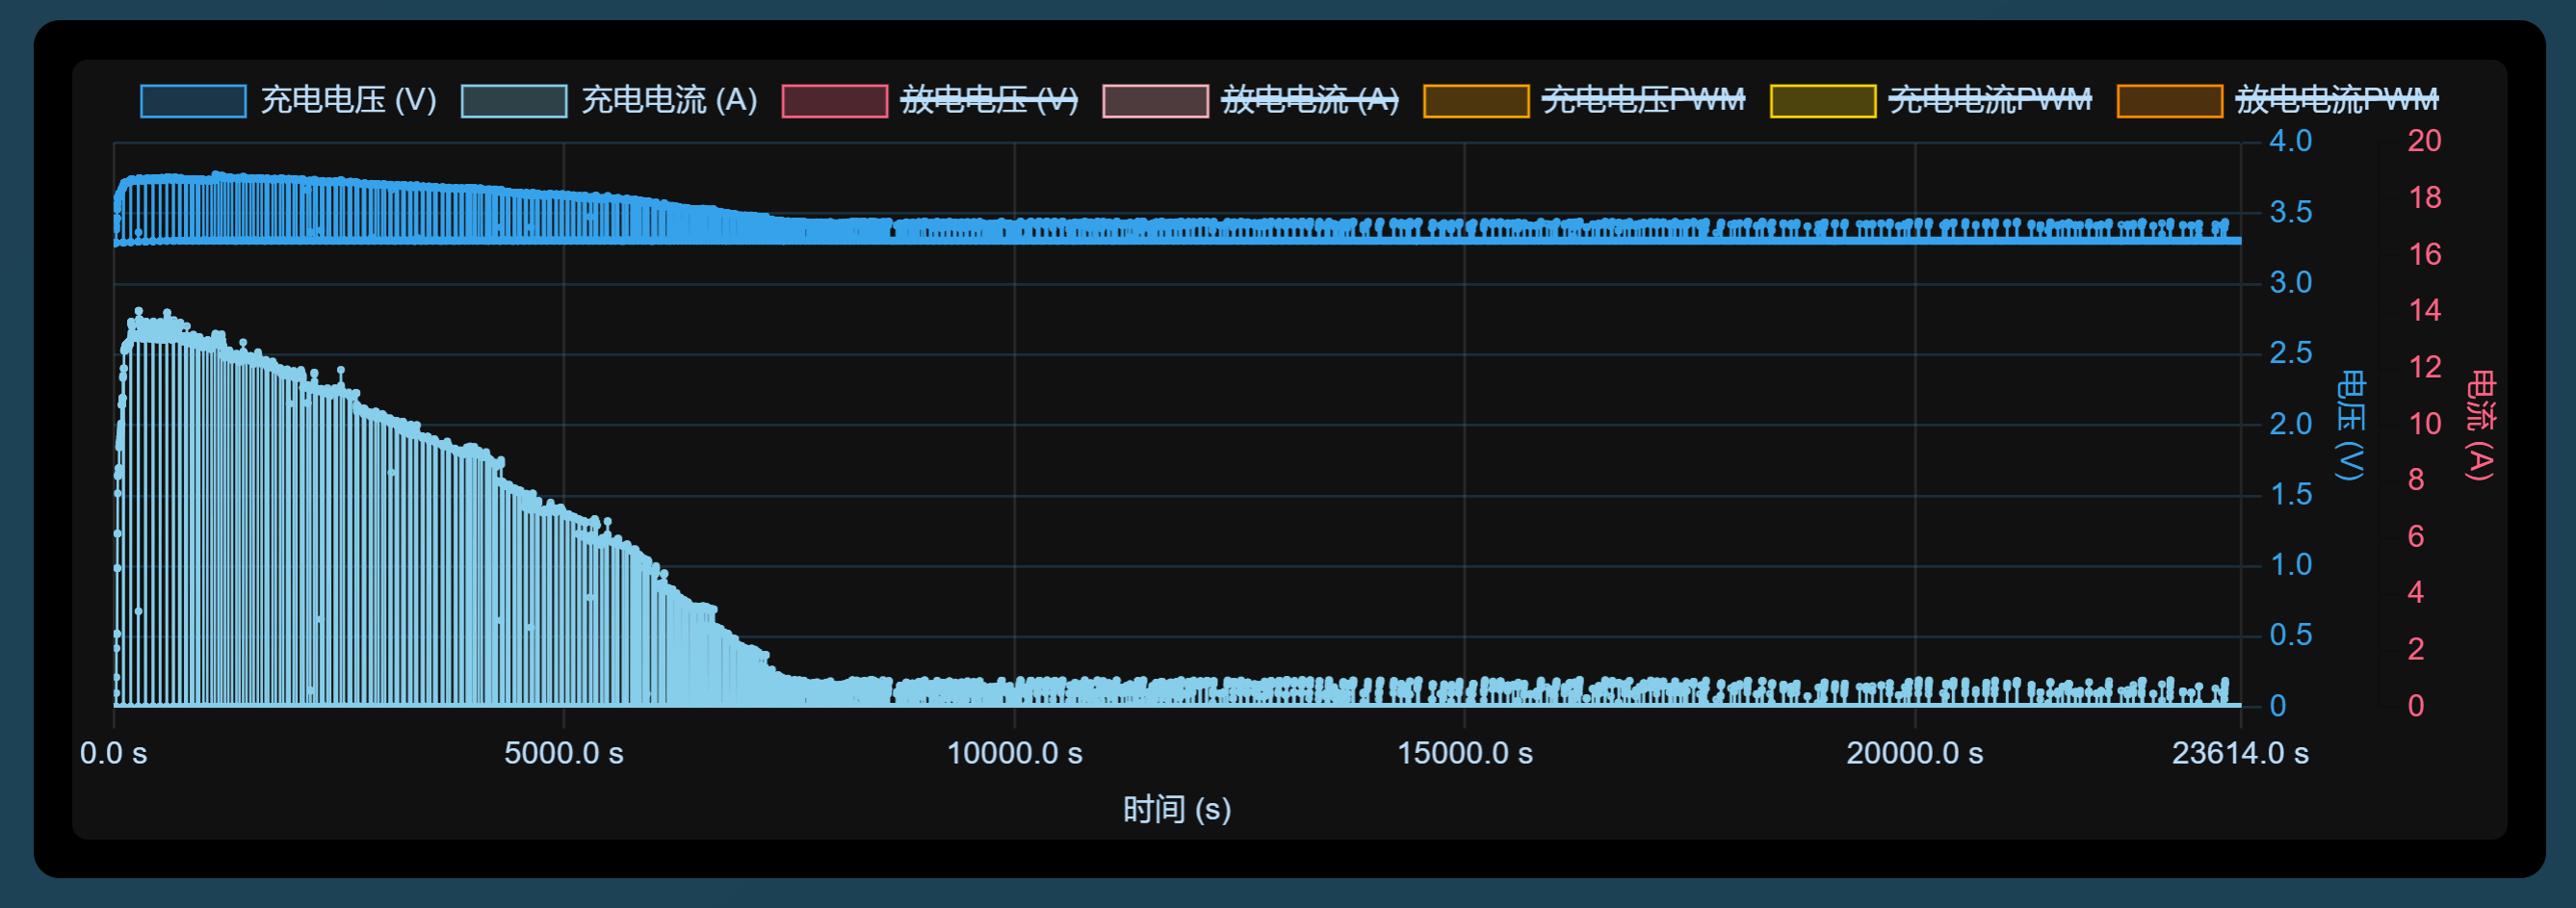The image size is (2576, 908).
Task: Click the 23614.0 s end time label
Action: pyautogui.click(x=2240, y=753)
